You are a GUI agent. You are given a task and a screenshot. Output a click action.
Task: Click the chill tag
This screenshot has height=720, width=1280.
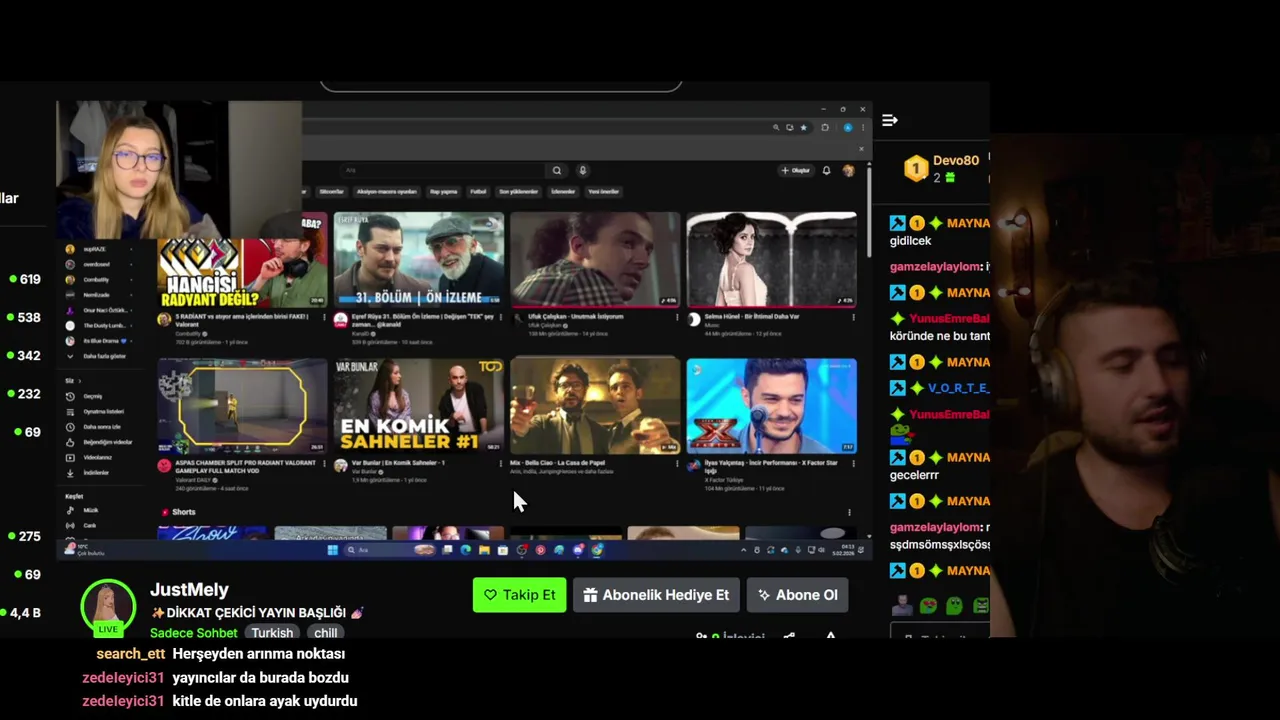326,633
